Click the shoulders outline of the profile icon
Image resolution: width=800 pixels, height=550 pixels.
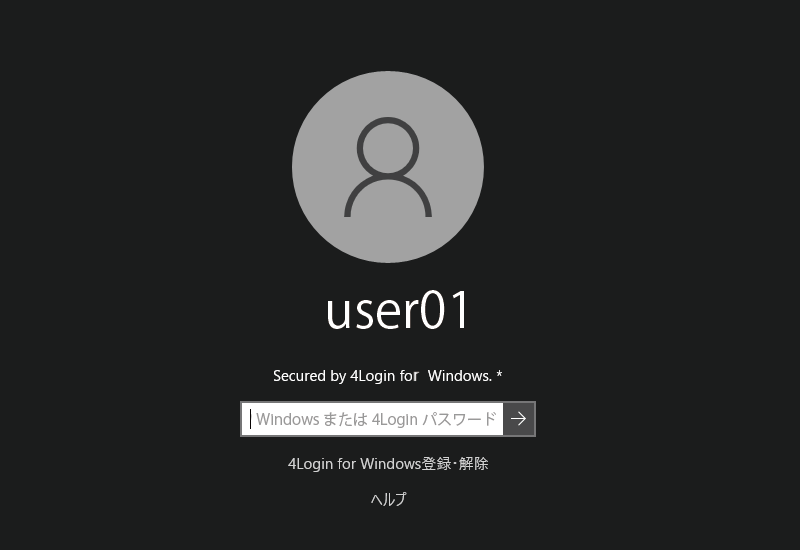pos(388,196)
